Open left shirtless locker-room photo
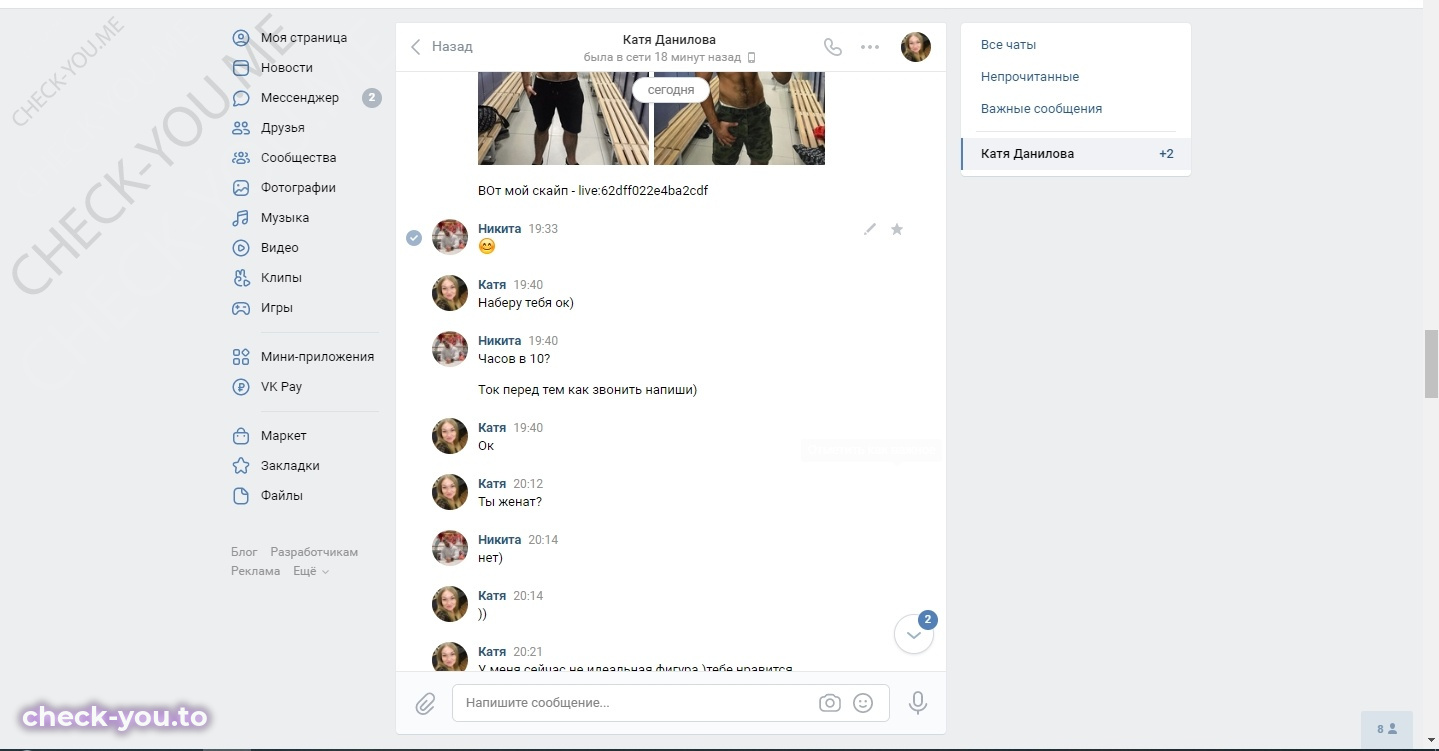The image size is (1439, 751). pyautogui.click(x=564, y=118)
